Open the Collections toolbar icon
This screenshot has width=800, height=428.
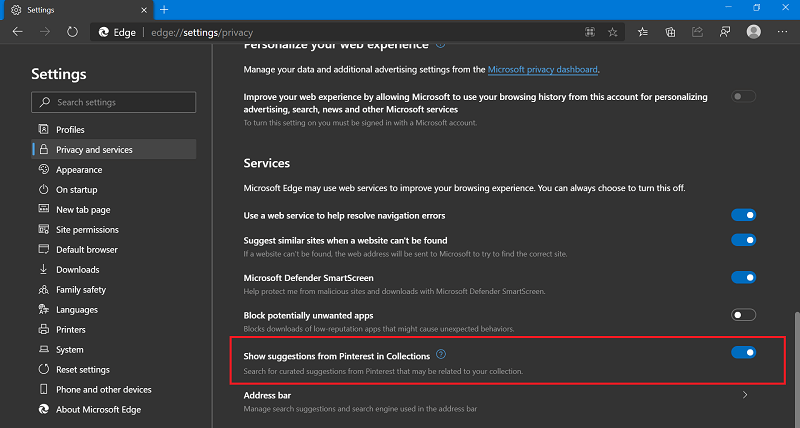point(670,32)
